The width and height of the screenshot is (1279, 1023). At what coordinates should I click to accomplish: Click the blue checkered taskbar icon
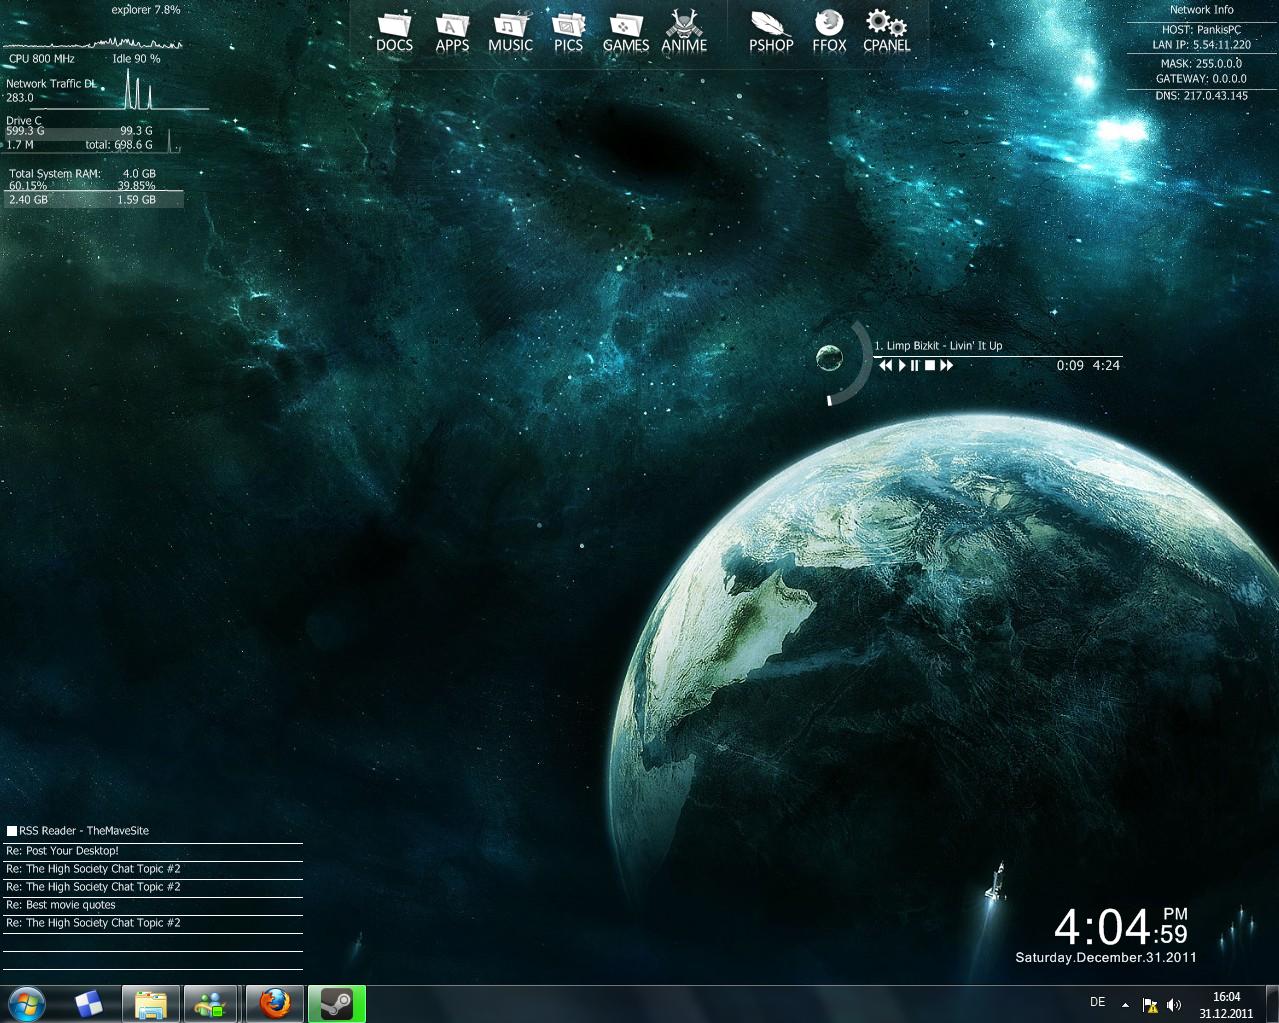point(88,1004)
